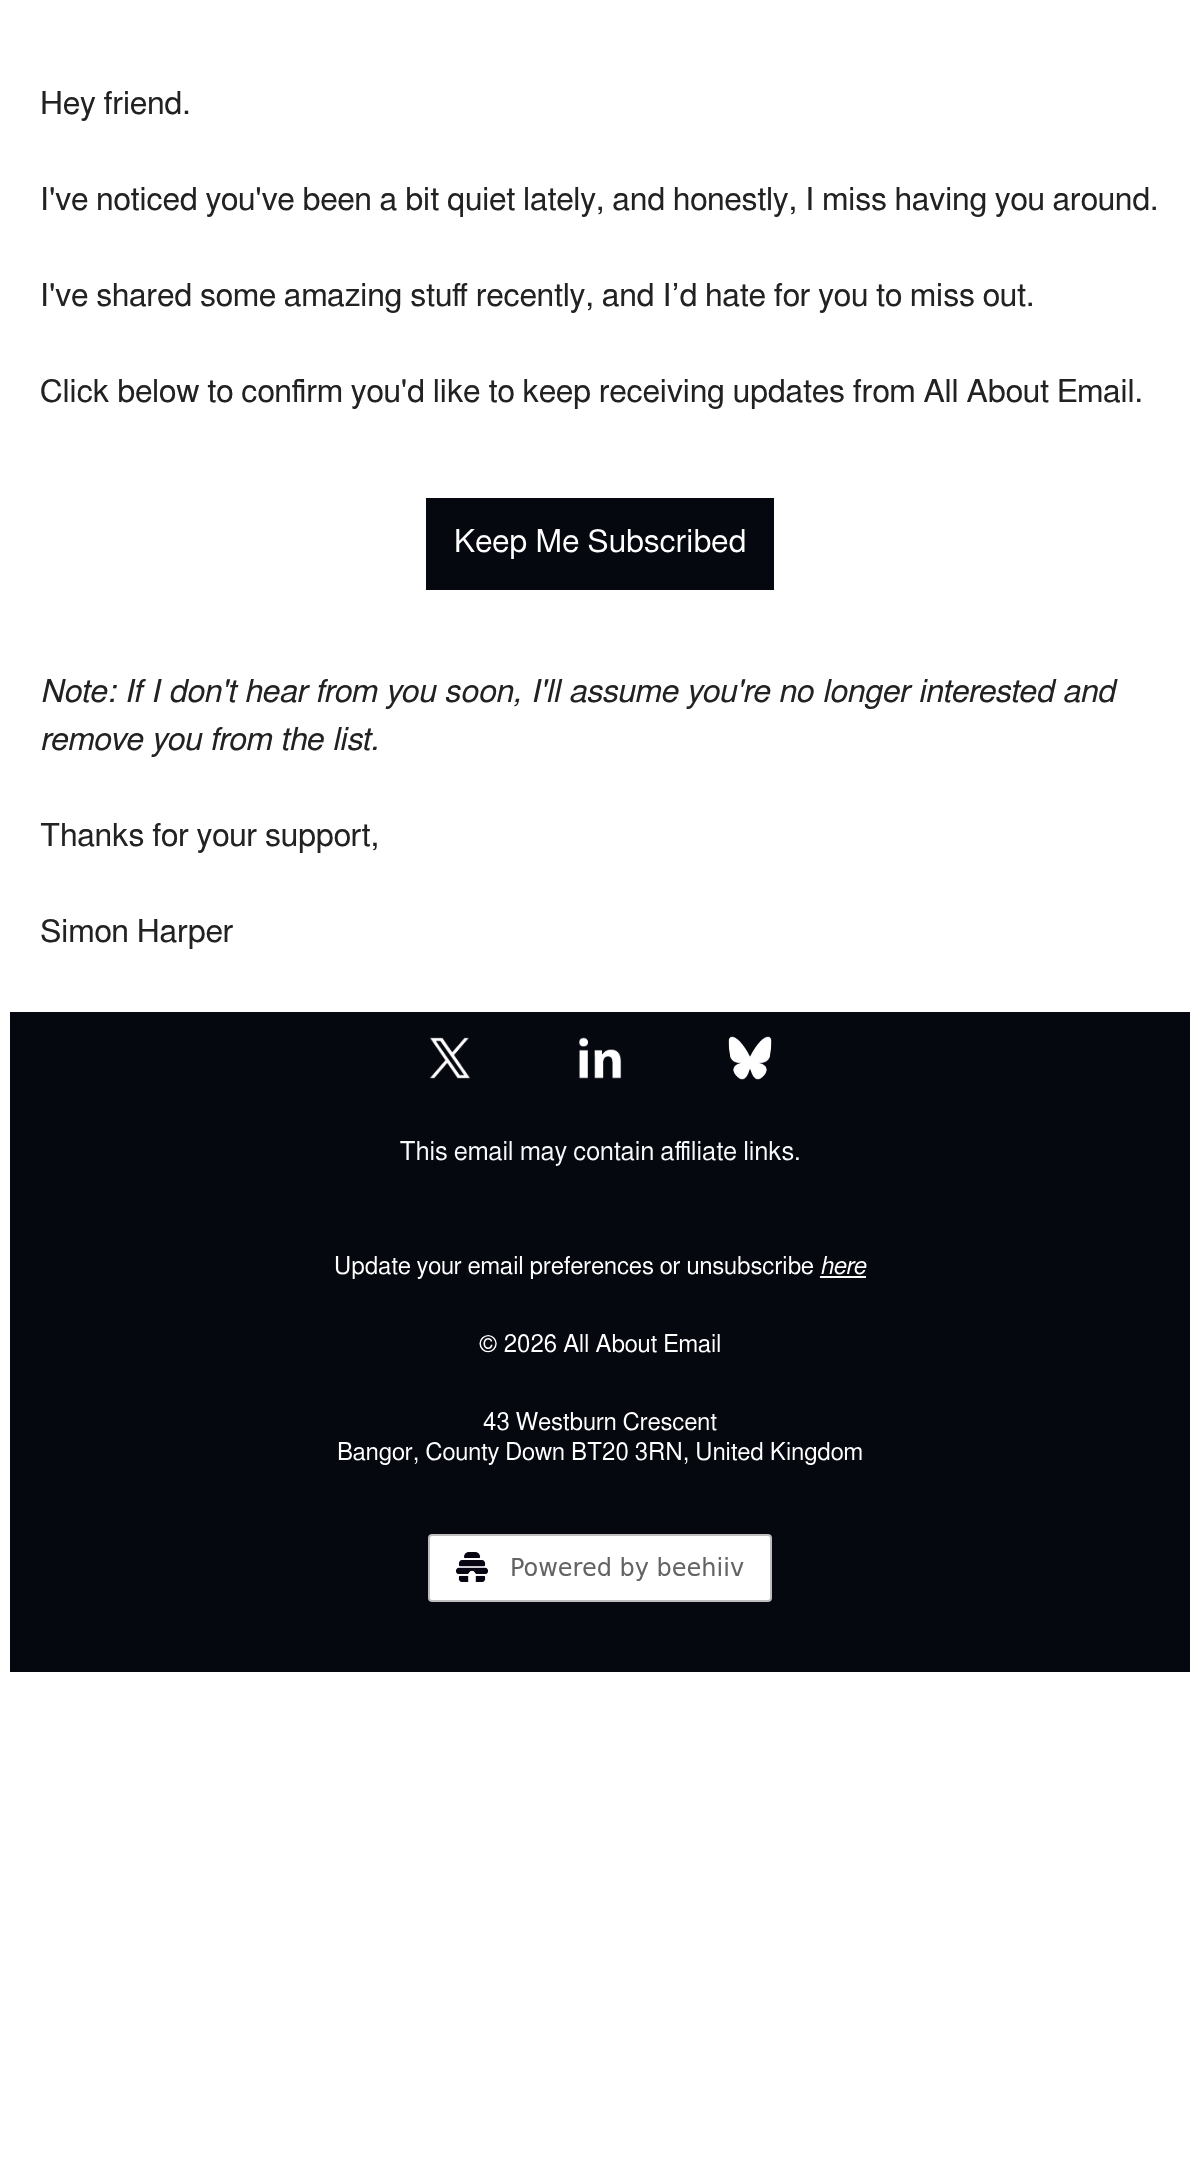Click the 'BT20 3RN' postcode in footer
Image resolution: width=1200 pixels, height=2160 pixels.
coord(627,1452)
